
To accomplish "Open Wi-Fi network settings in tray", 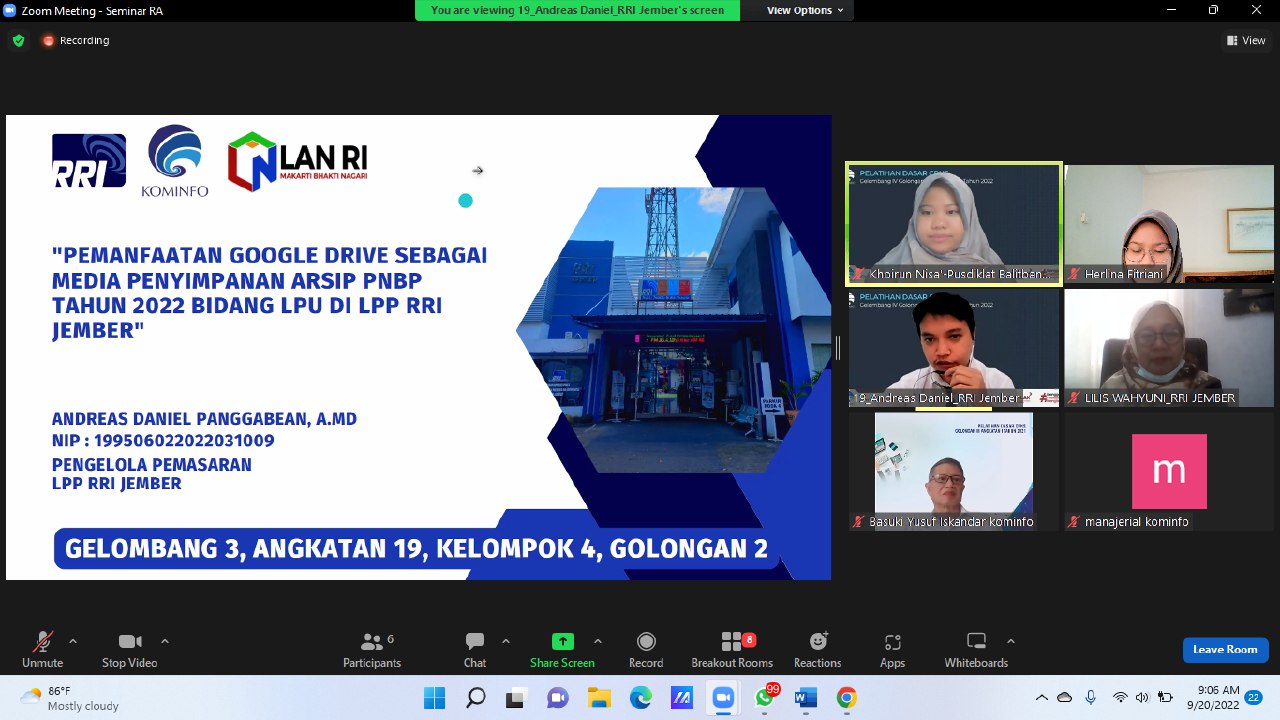I will (x=1120, y=698).
